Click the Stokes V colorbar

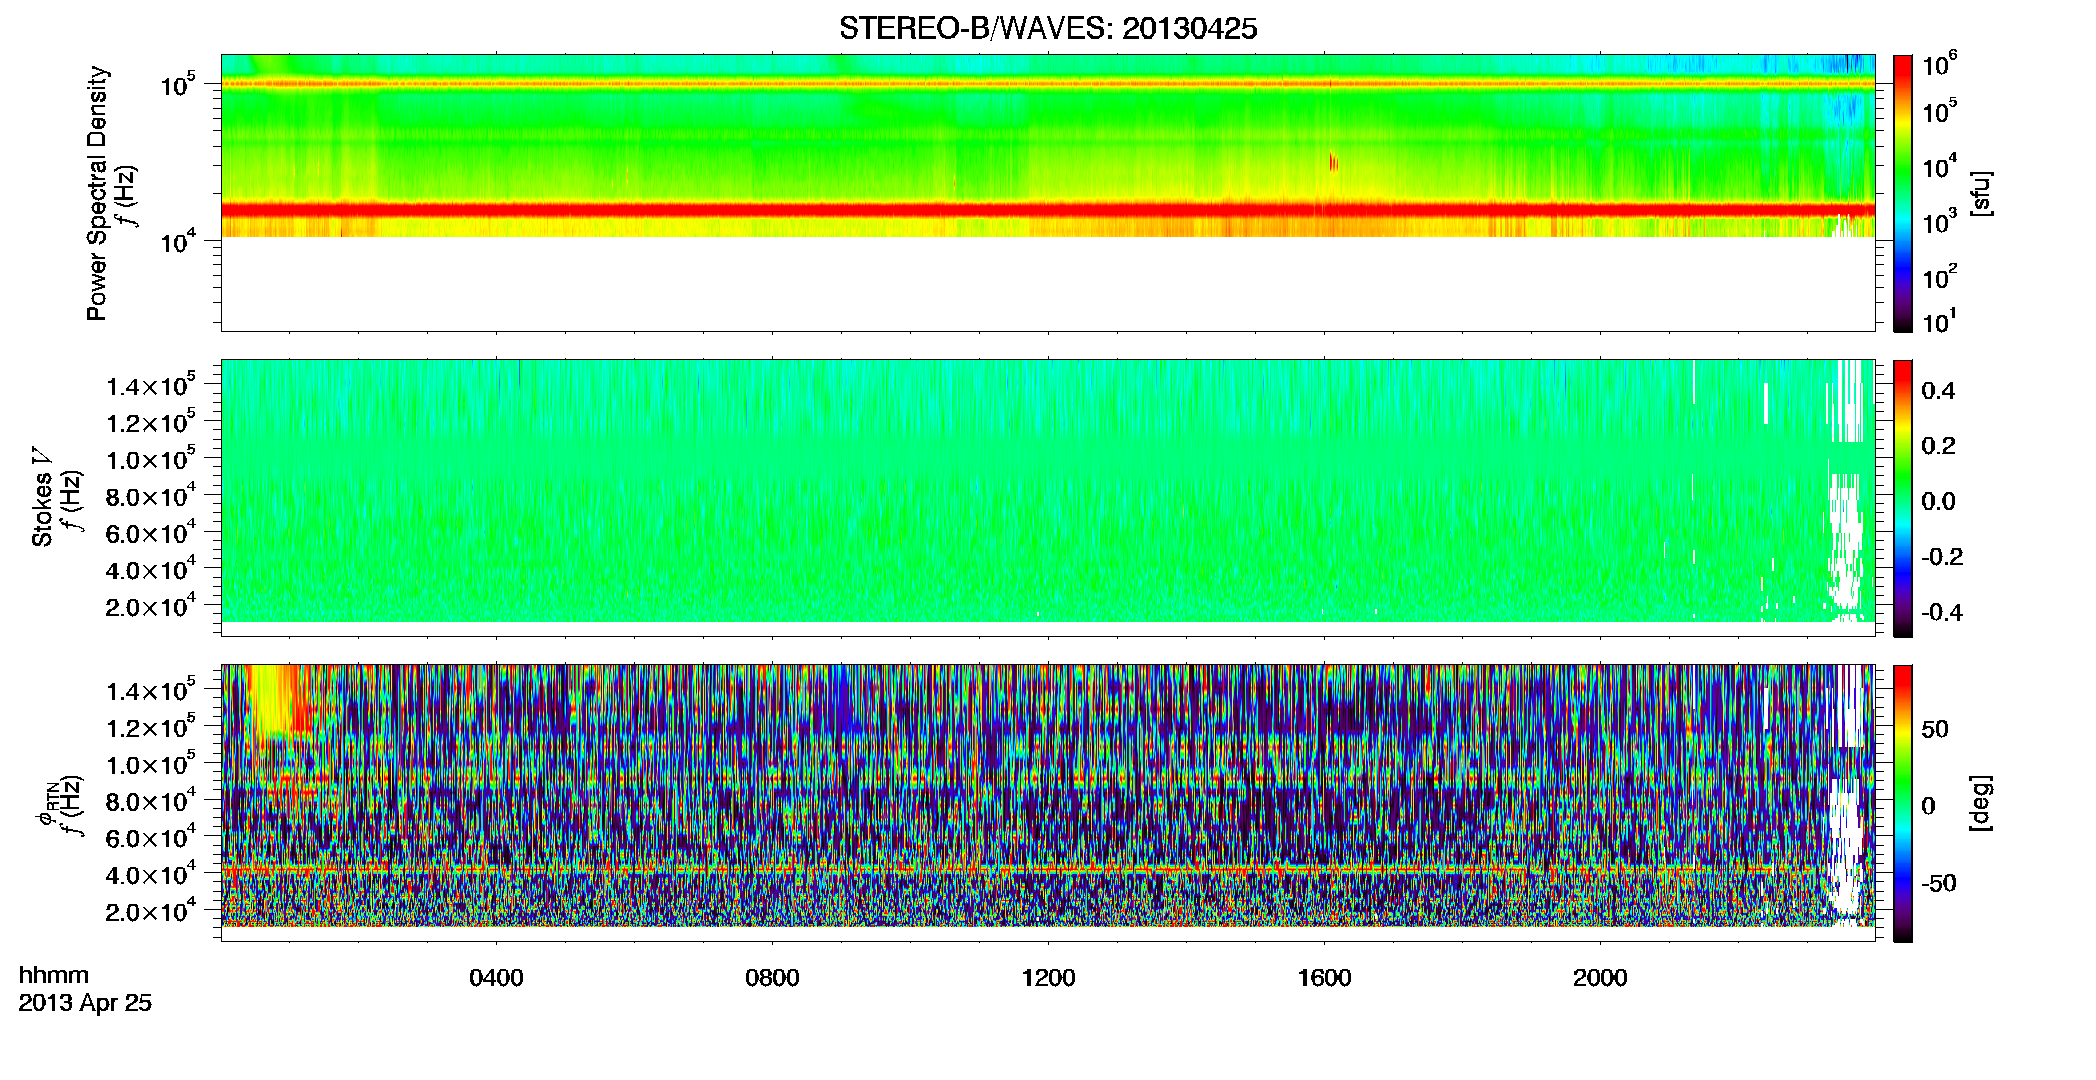(1903, 498)
